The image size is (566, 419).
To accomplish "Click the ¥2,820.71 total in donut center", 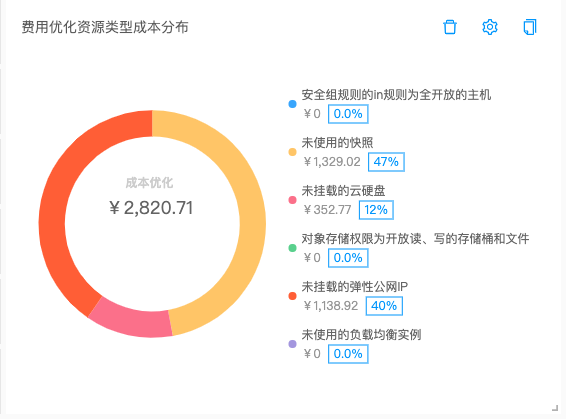I will click(x=151, y=208).
